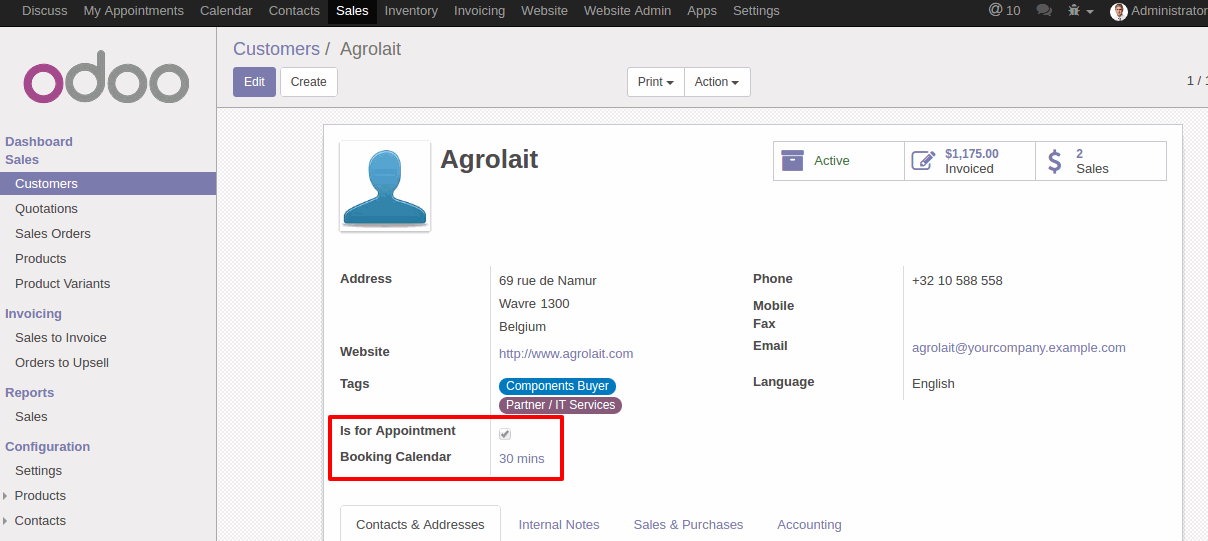Click the Sales dollar sign icon
The image size is (1208, 541).
click(x=1055, y=161)
